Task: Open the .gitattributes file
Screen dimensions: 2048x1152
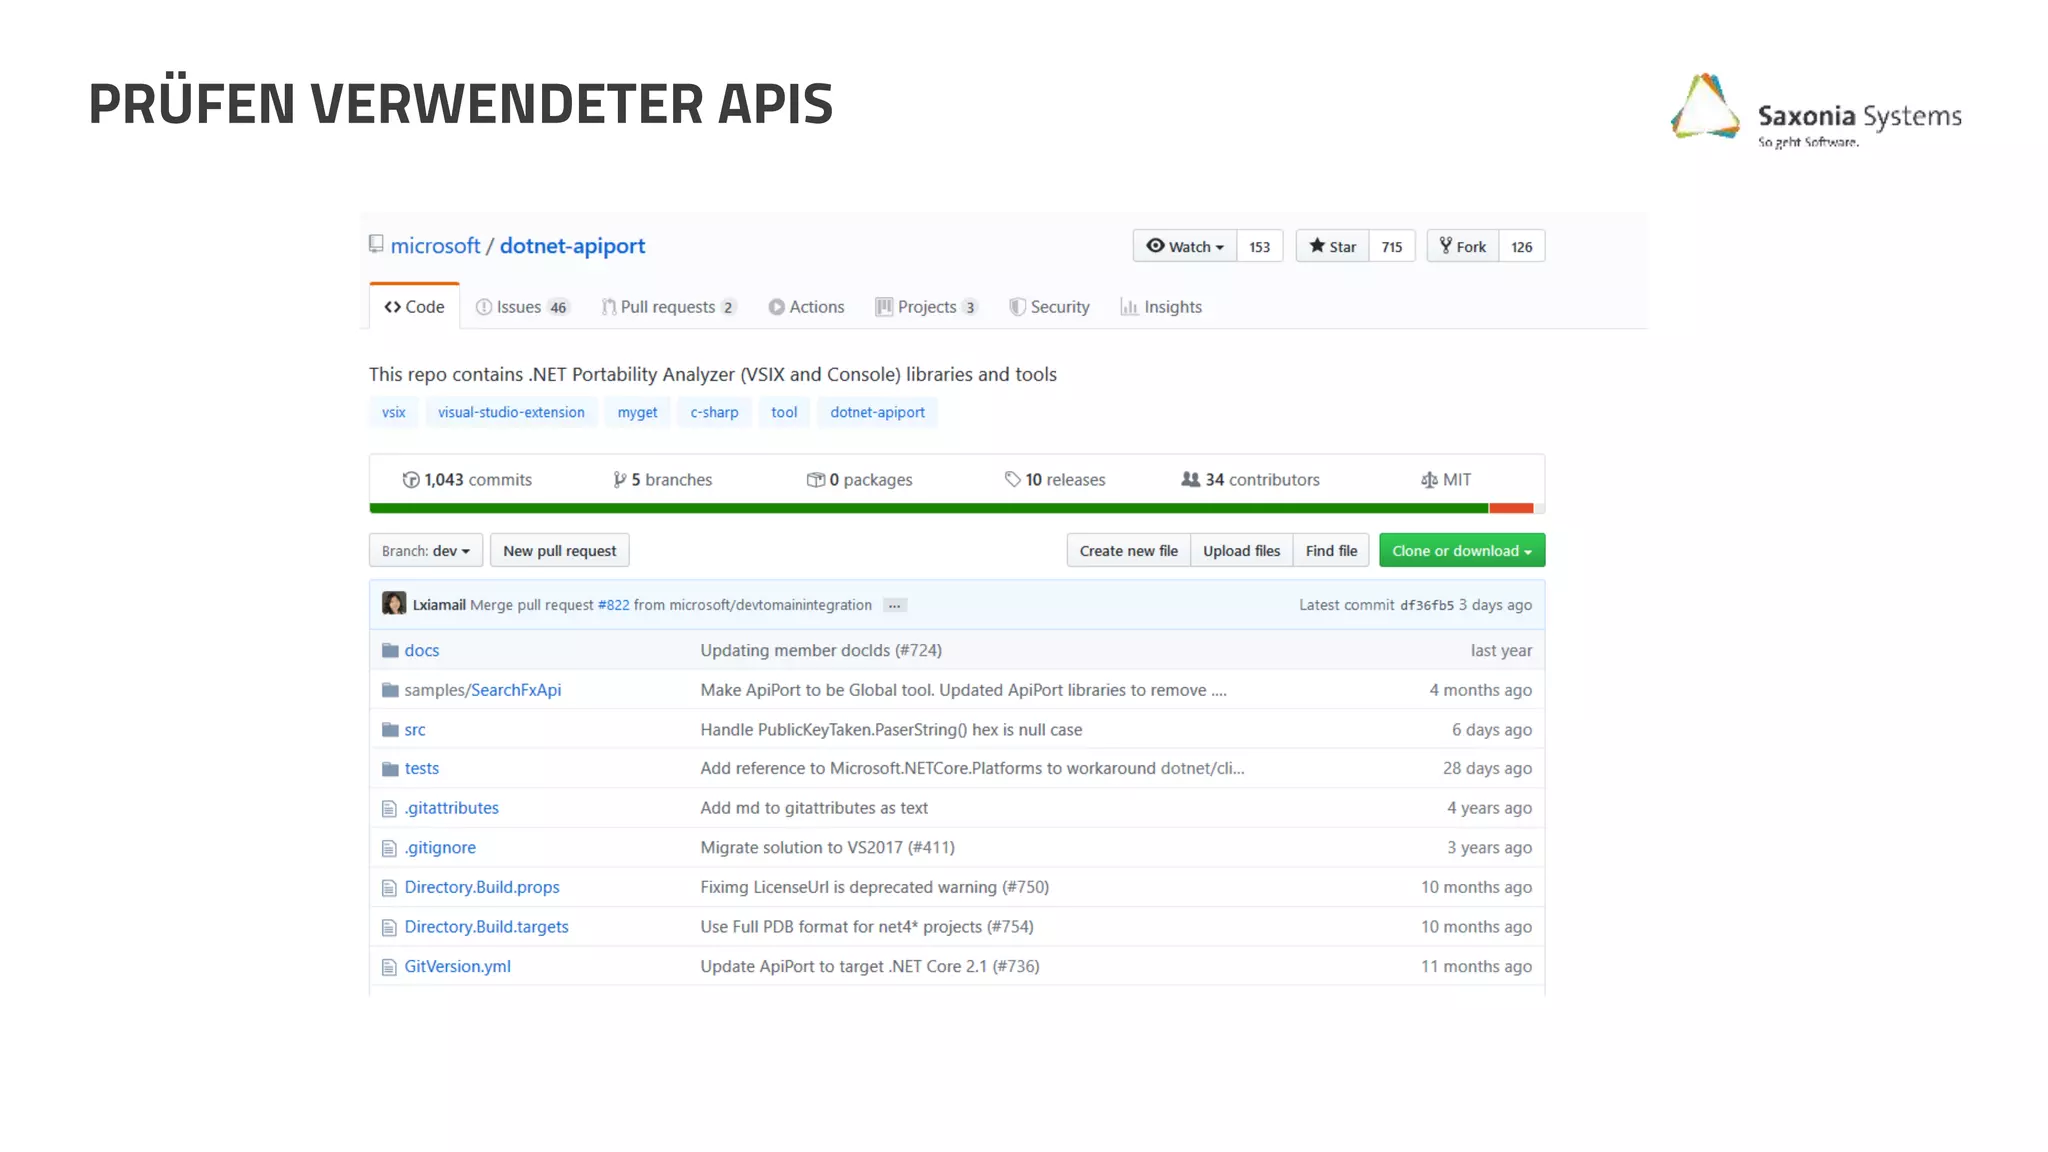Action: [451, 808]
